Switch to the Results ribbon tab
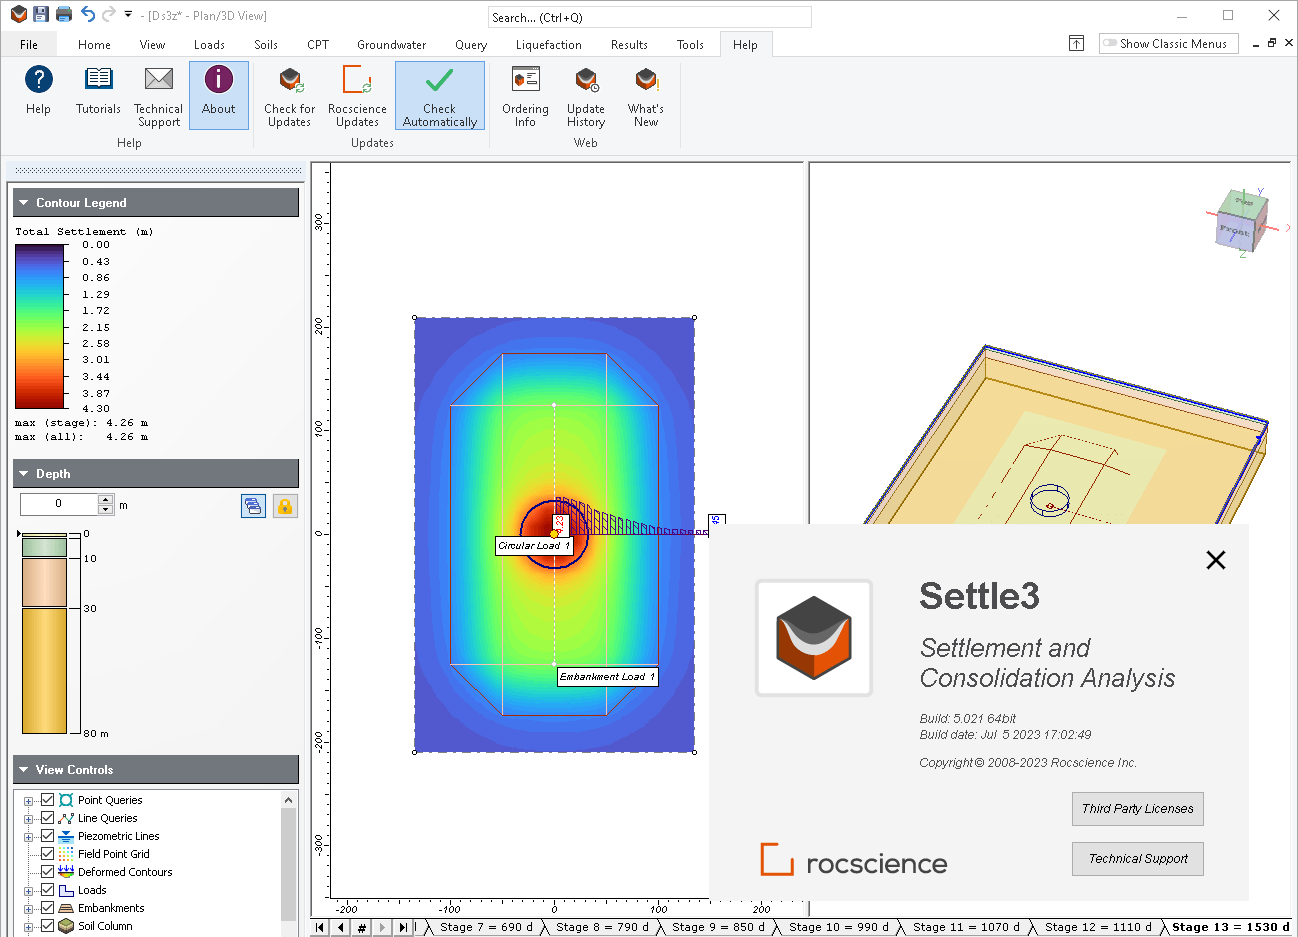Image resolution: width=1298 pixels, height=937 pixels. 629,44
